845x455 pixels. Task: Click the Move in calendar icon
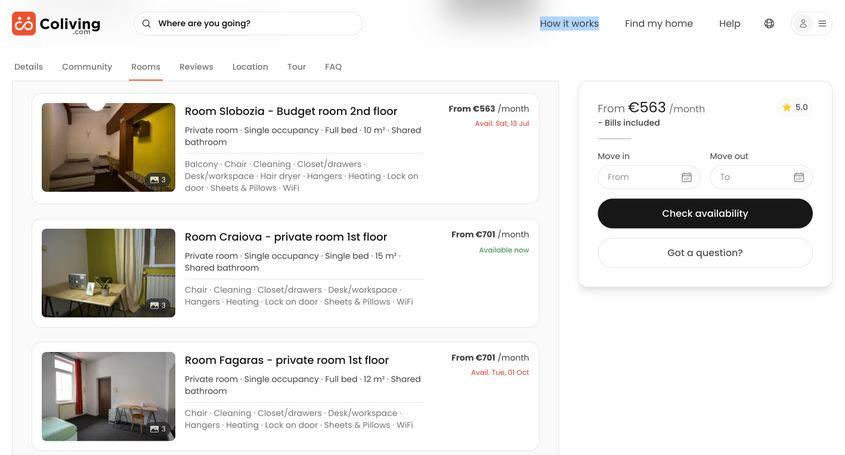pos(686,177)
